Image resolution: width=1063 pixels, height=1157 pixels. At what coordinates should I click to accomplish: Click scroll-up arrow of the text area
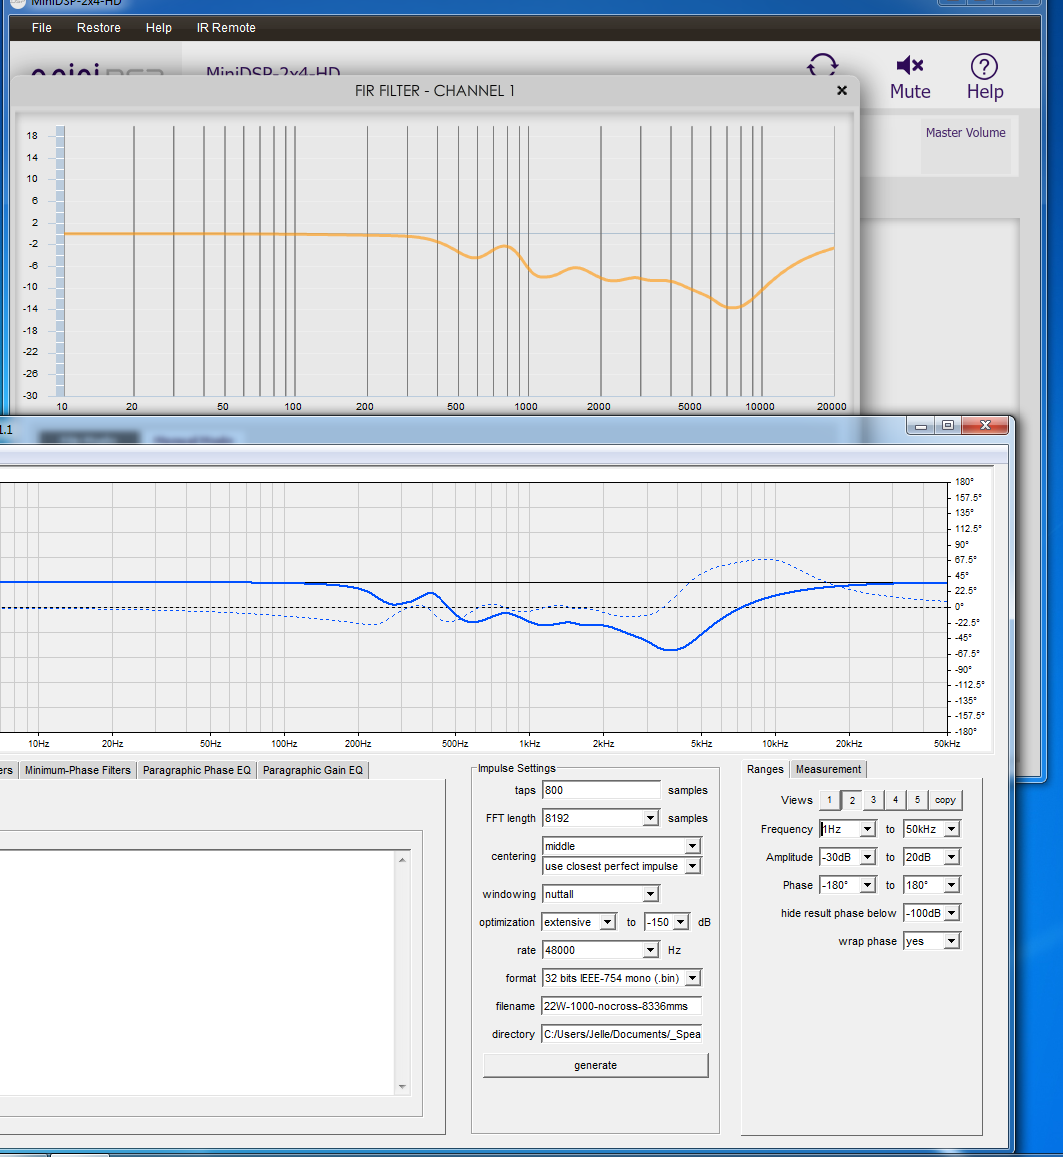pos(402,860)
